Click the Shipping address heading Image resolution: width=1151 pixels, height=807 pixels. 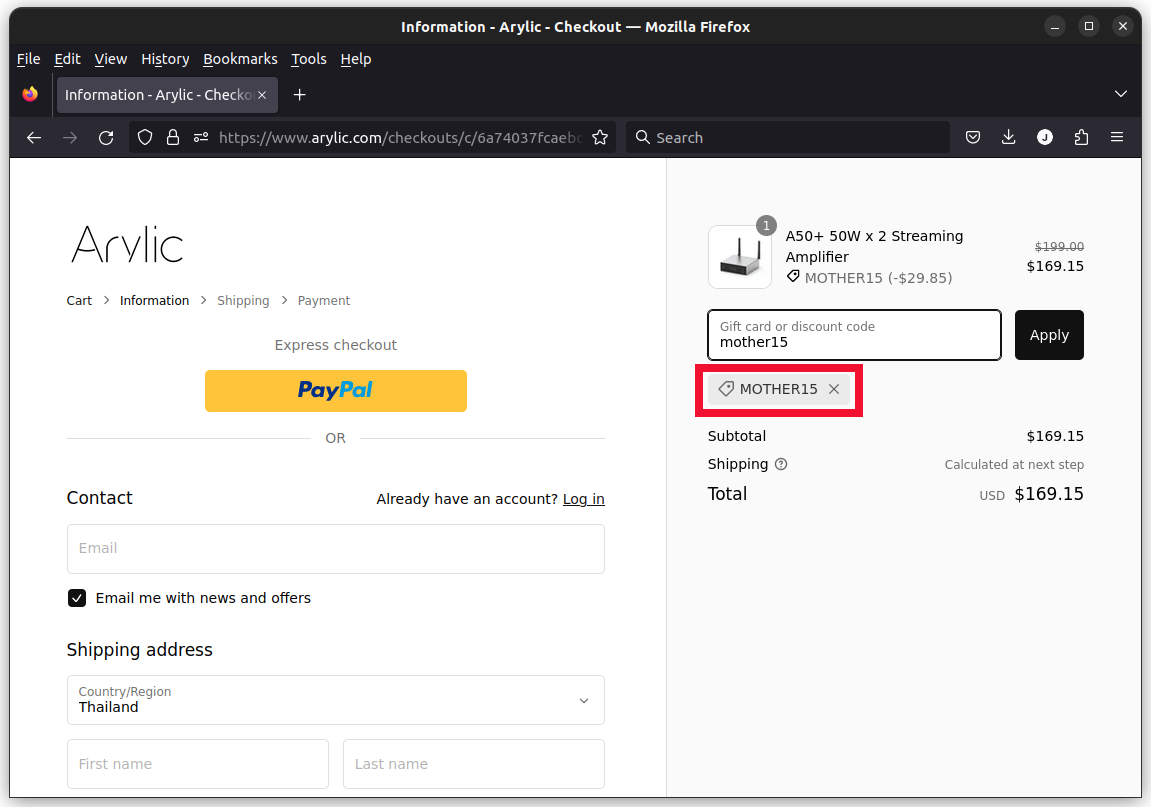(x=139, y=650)
